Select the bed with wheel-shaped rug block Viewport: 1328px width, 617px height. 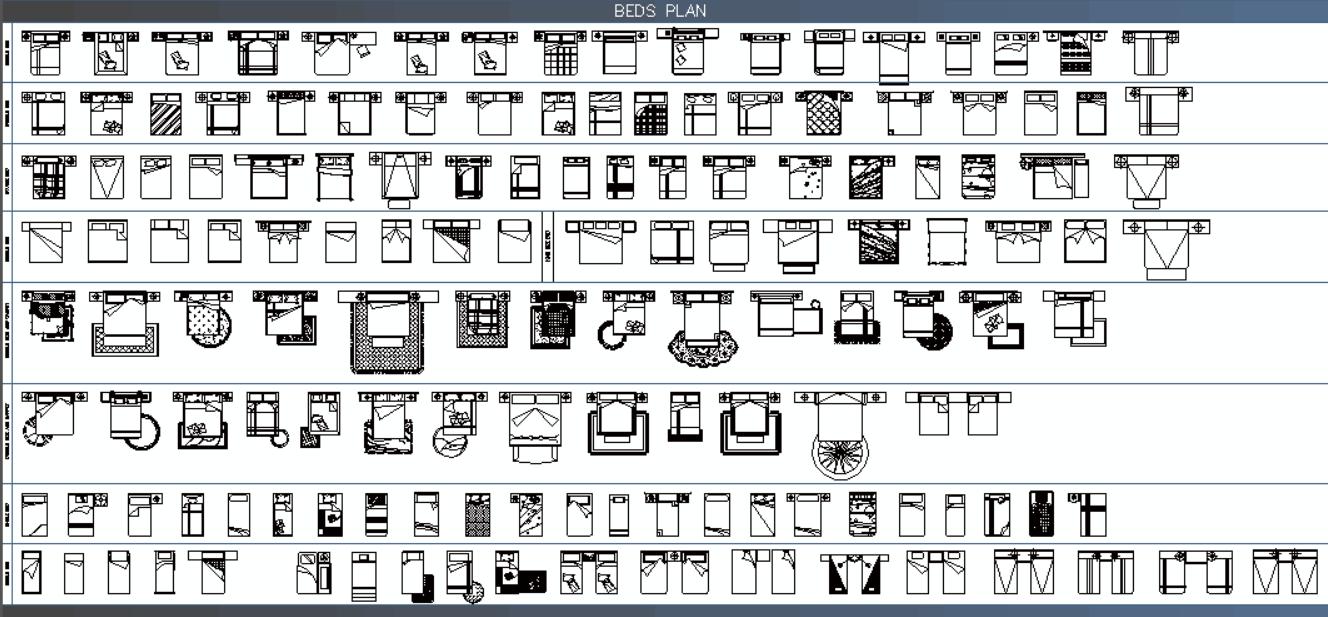[840, 450]
